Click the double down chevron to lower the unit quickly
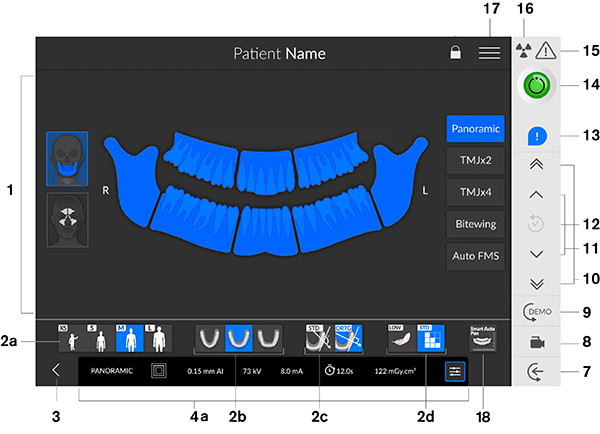600x434 pixels. (x=537, y=284)
